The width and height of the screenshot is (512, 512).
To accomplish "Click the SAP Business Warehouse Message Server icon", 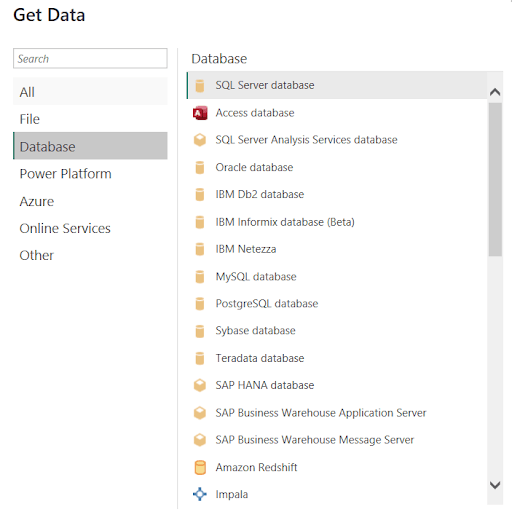I will coord(200,440).
